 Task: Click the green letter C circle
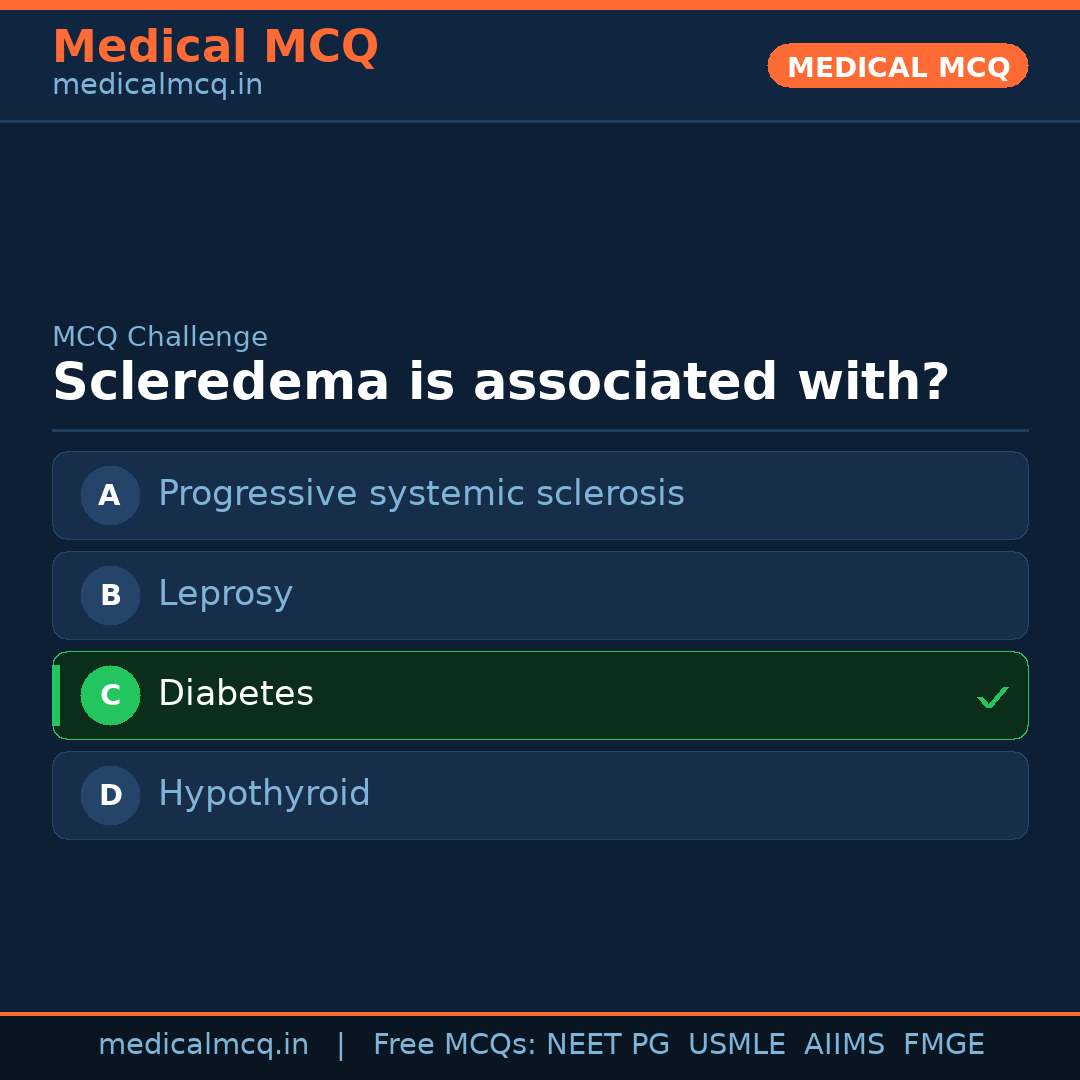pos(110,695)
